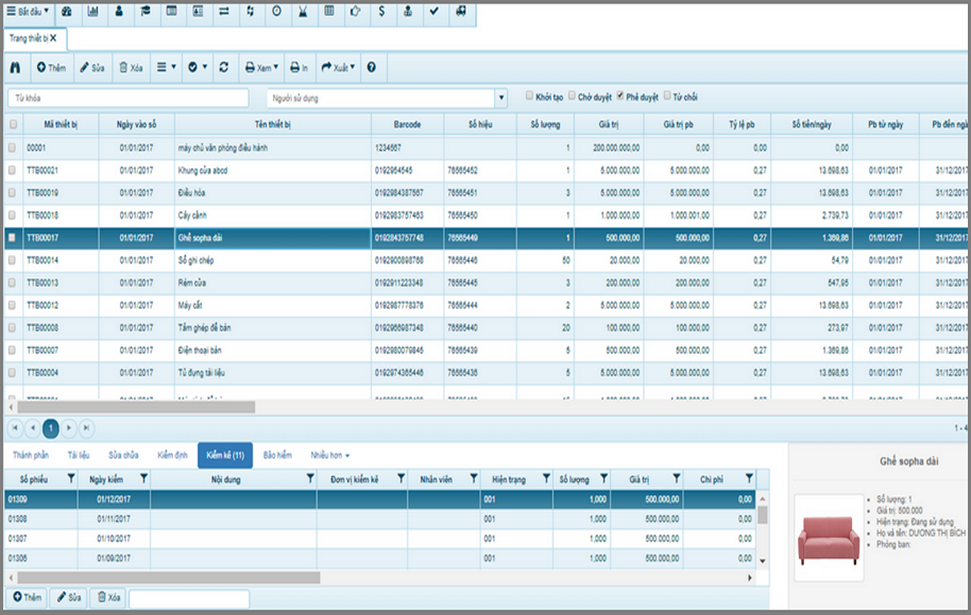
Task: Open filter on Nhân viên column
Action: tap(474, 479)
